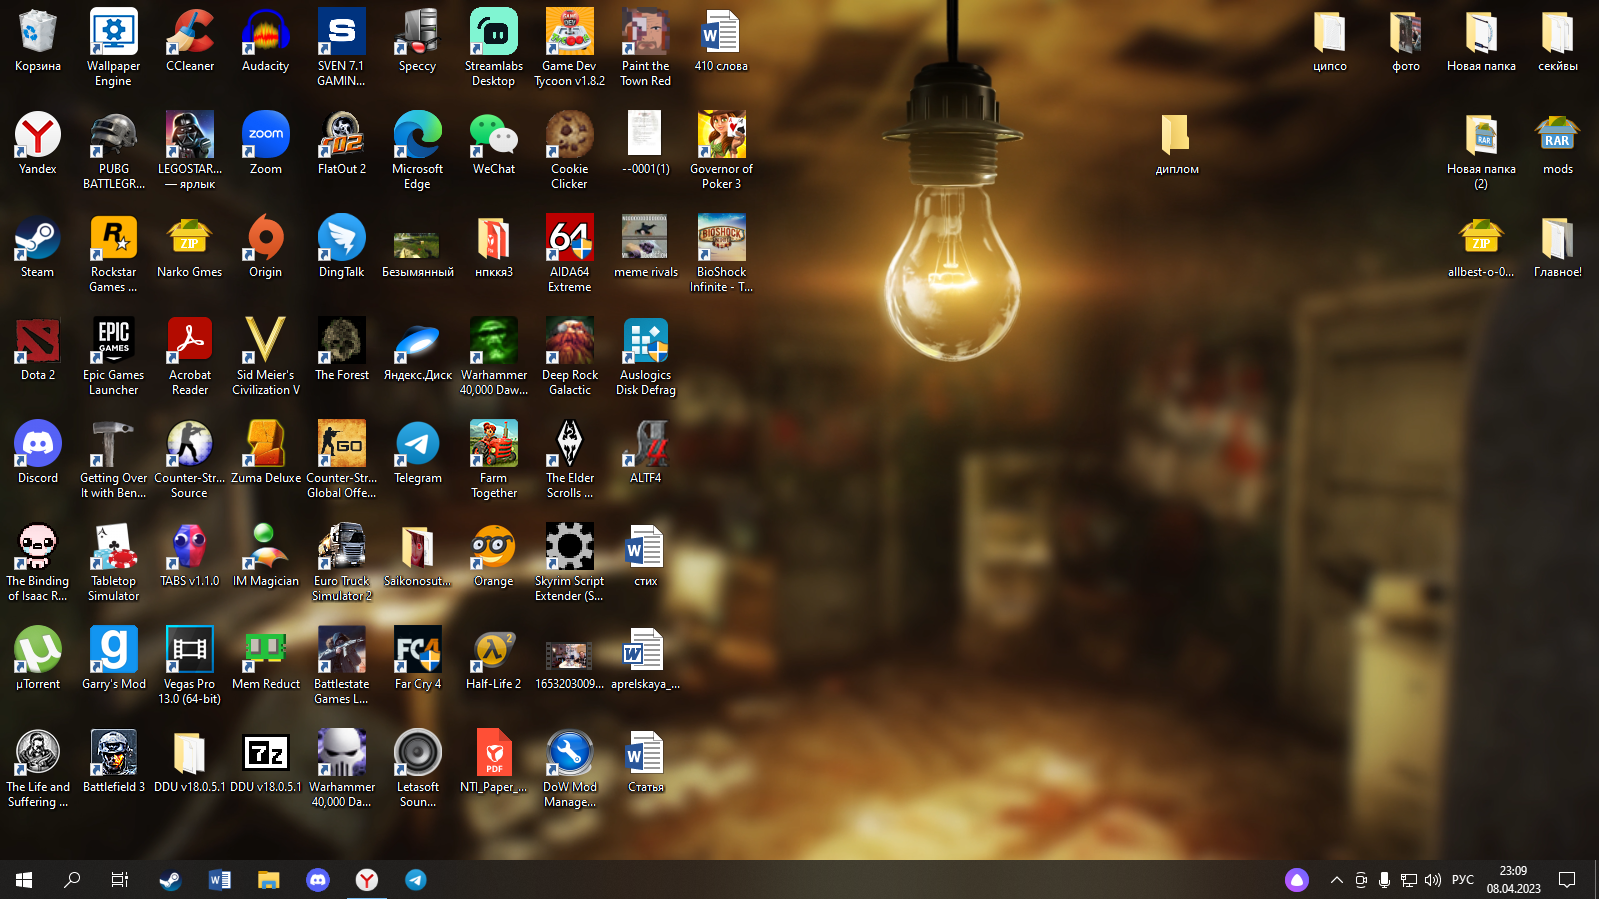Click the PUBG BATTLEGROUNDS desktop icon
Viewport: 1599px width, 899px height.
pyautogui.click(x=114, y=149)
